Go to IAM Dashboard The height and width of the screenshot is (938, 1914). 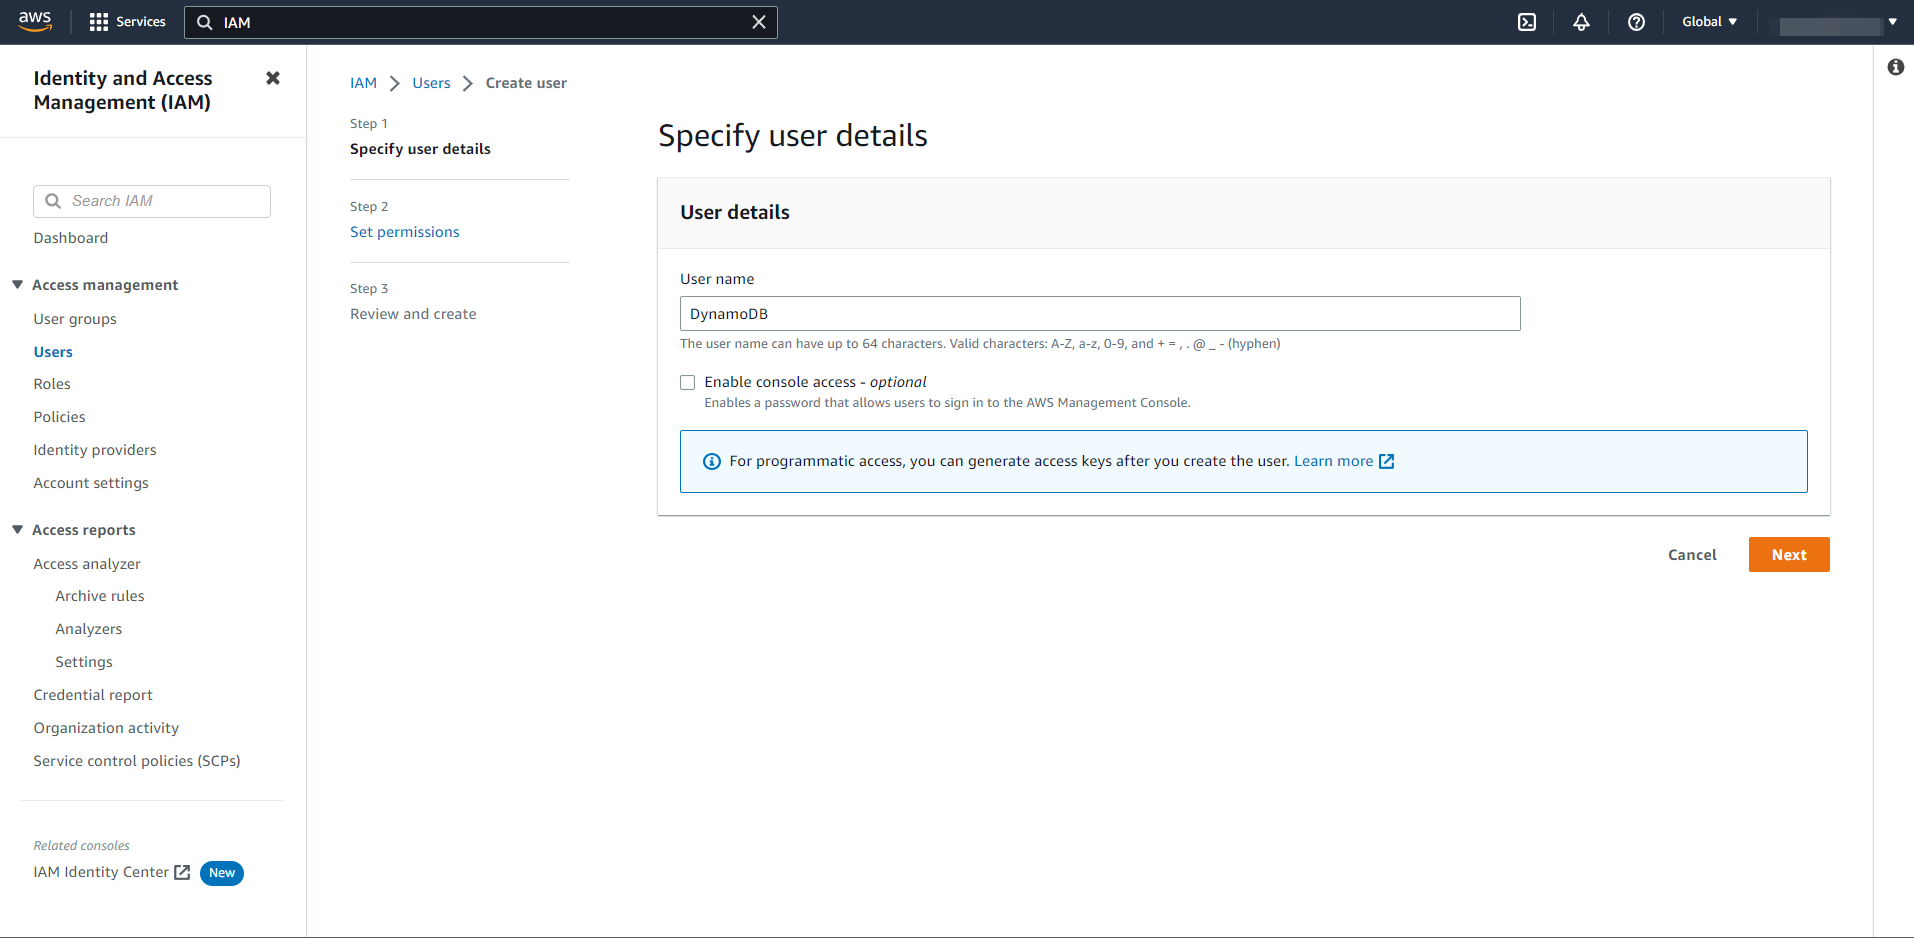pyautogui.click(x=71, y=238)
